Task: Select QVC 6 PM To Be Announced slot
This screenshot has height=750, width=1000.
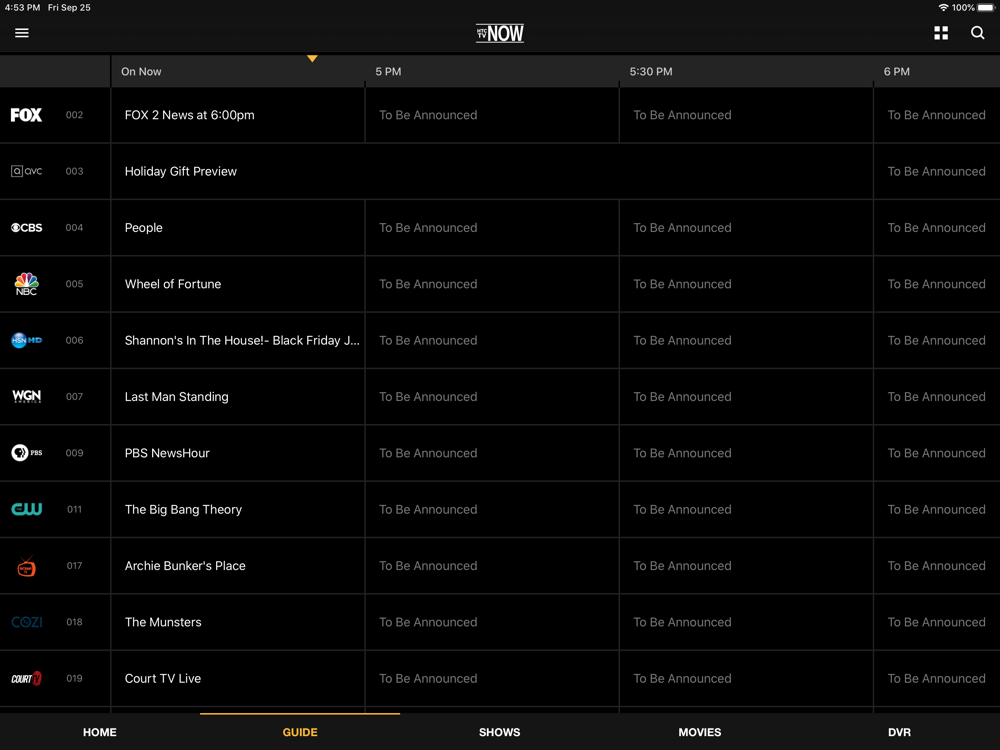Action: click(x=937, y=171)
